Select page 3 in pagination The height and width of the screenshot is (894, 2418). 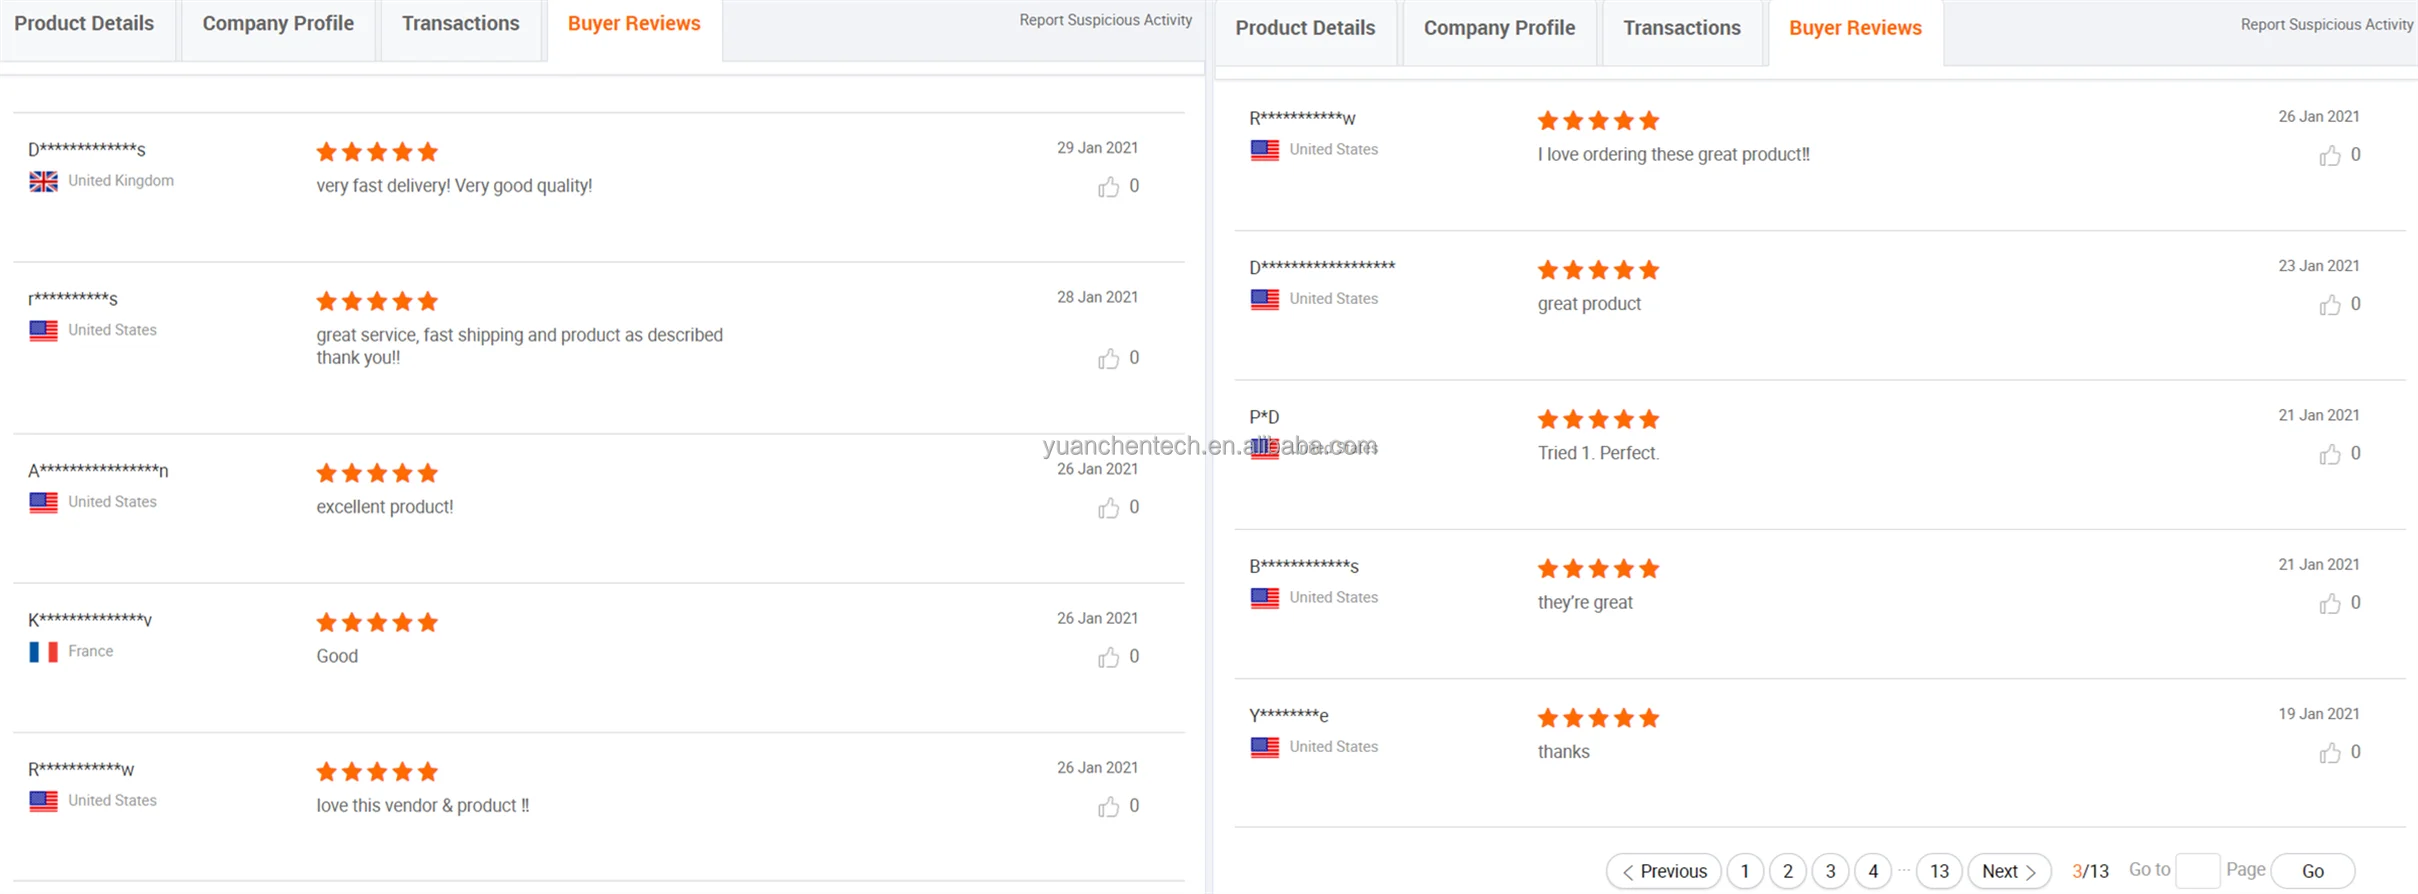[1830, 871]
